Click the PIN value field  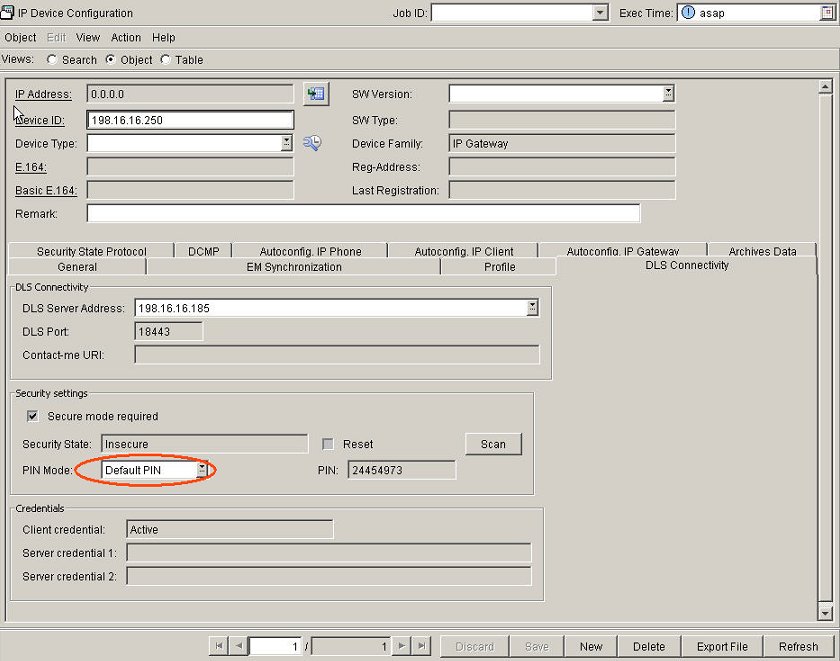click(x=401, y=470)
